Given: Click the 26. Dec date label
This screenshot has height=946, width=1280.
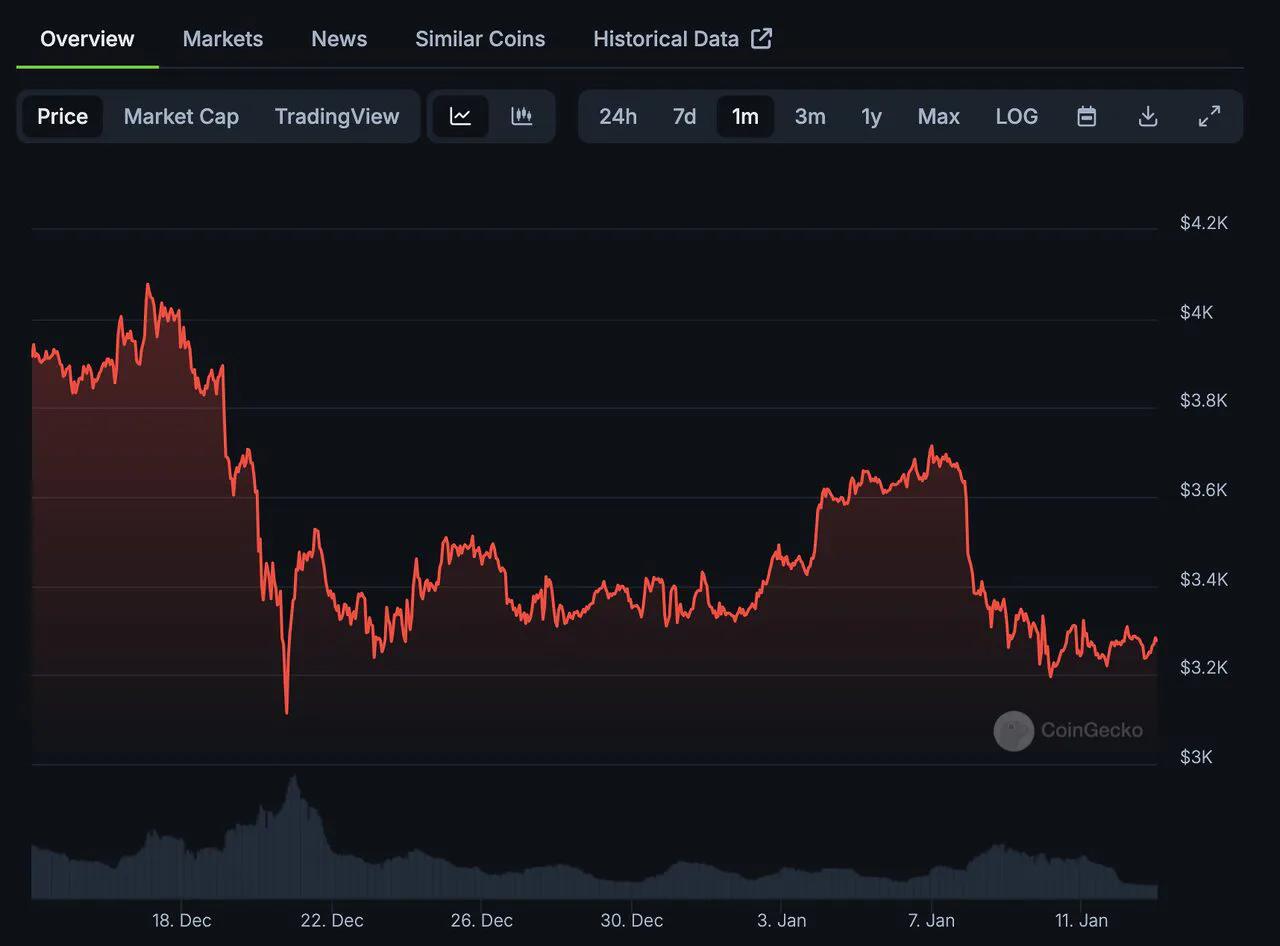Looking at the screenshot, I should pyautogui.click(x=482, y=920).
